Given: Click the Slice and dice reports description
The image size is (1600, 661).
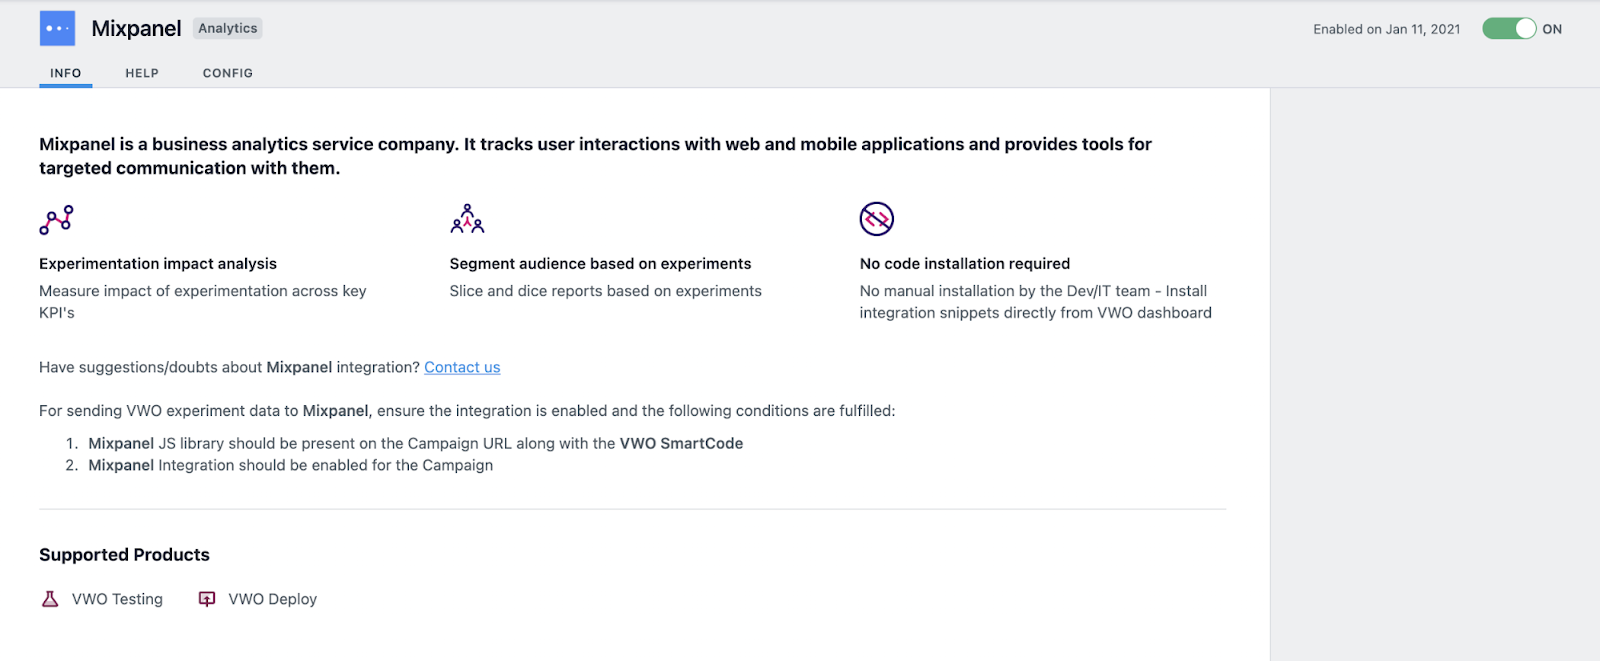Looking at the screenshot, I should [605, 291].
